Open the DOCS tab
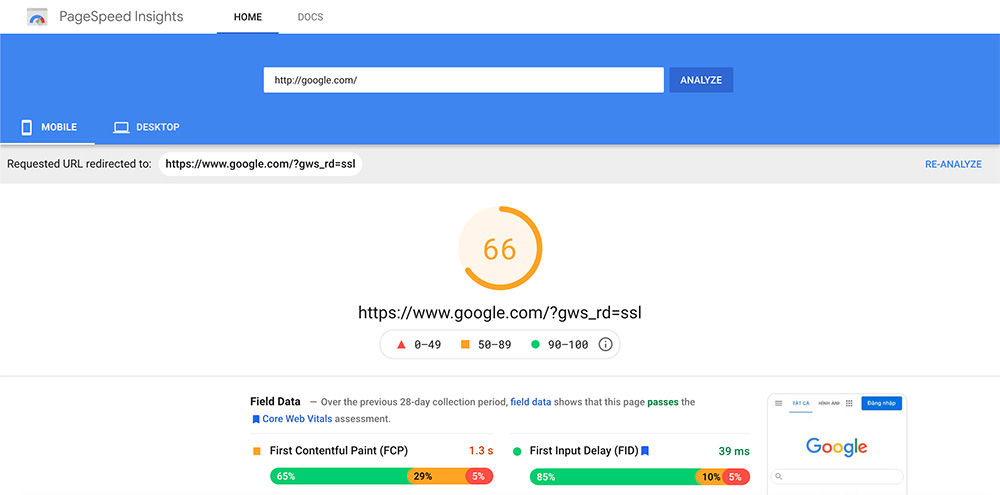This screenshot has height=495, width=1000. pyautogui.click(x=310, y=17)
